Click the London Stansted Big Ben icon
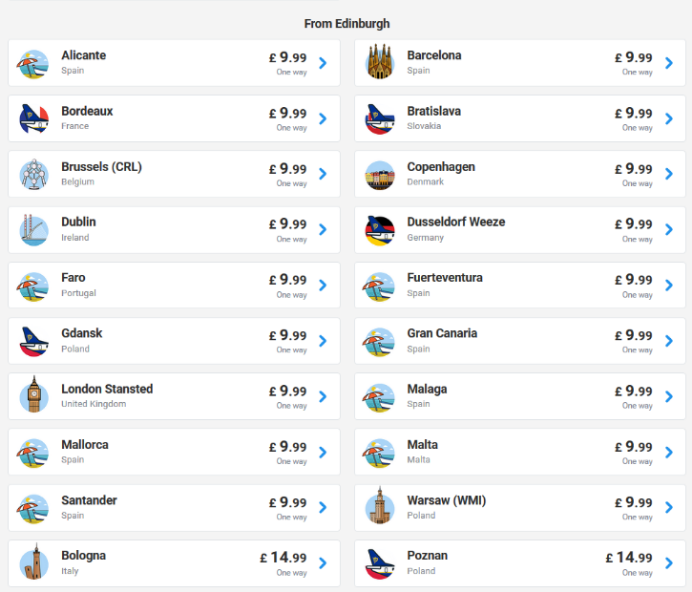Viewport: 692px width, 592px height. pyautogui.click(x=34, y=394)
